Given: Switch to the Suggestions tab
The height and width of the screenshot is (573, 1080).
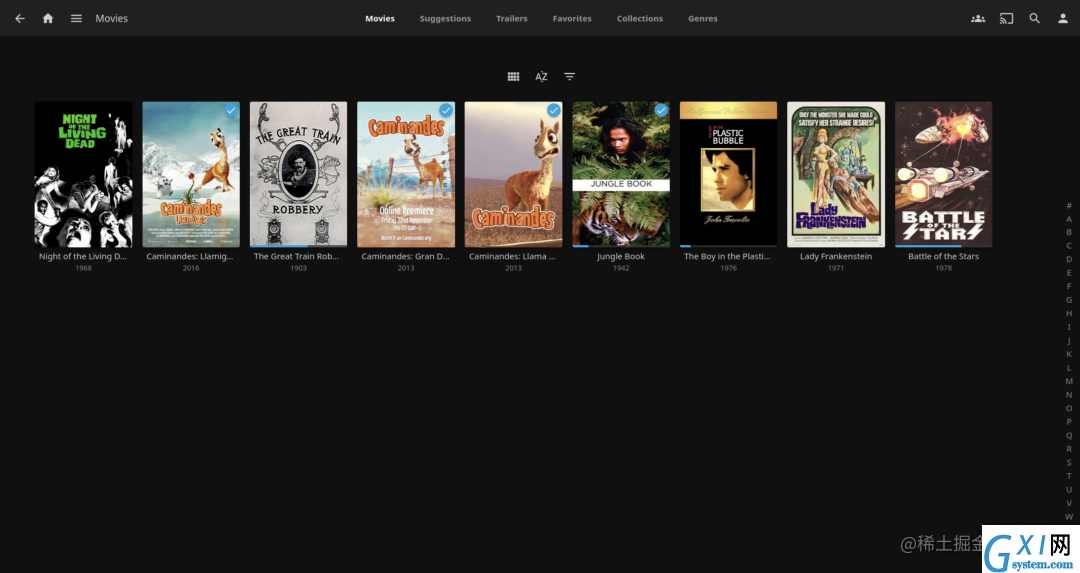Looking at the screenshot, I should [446, 19].
